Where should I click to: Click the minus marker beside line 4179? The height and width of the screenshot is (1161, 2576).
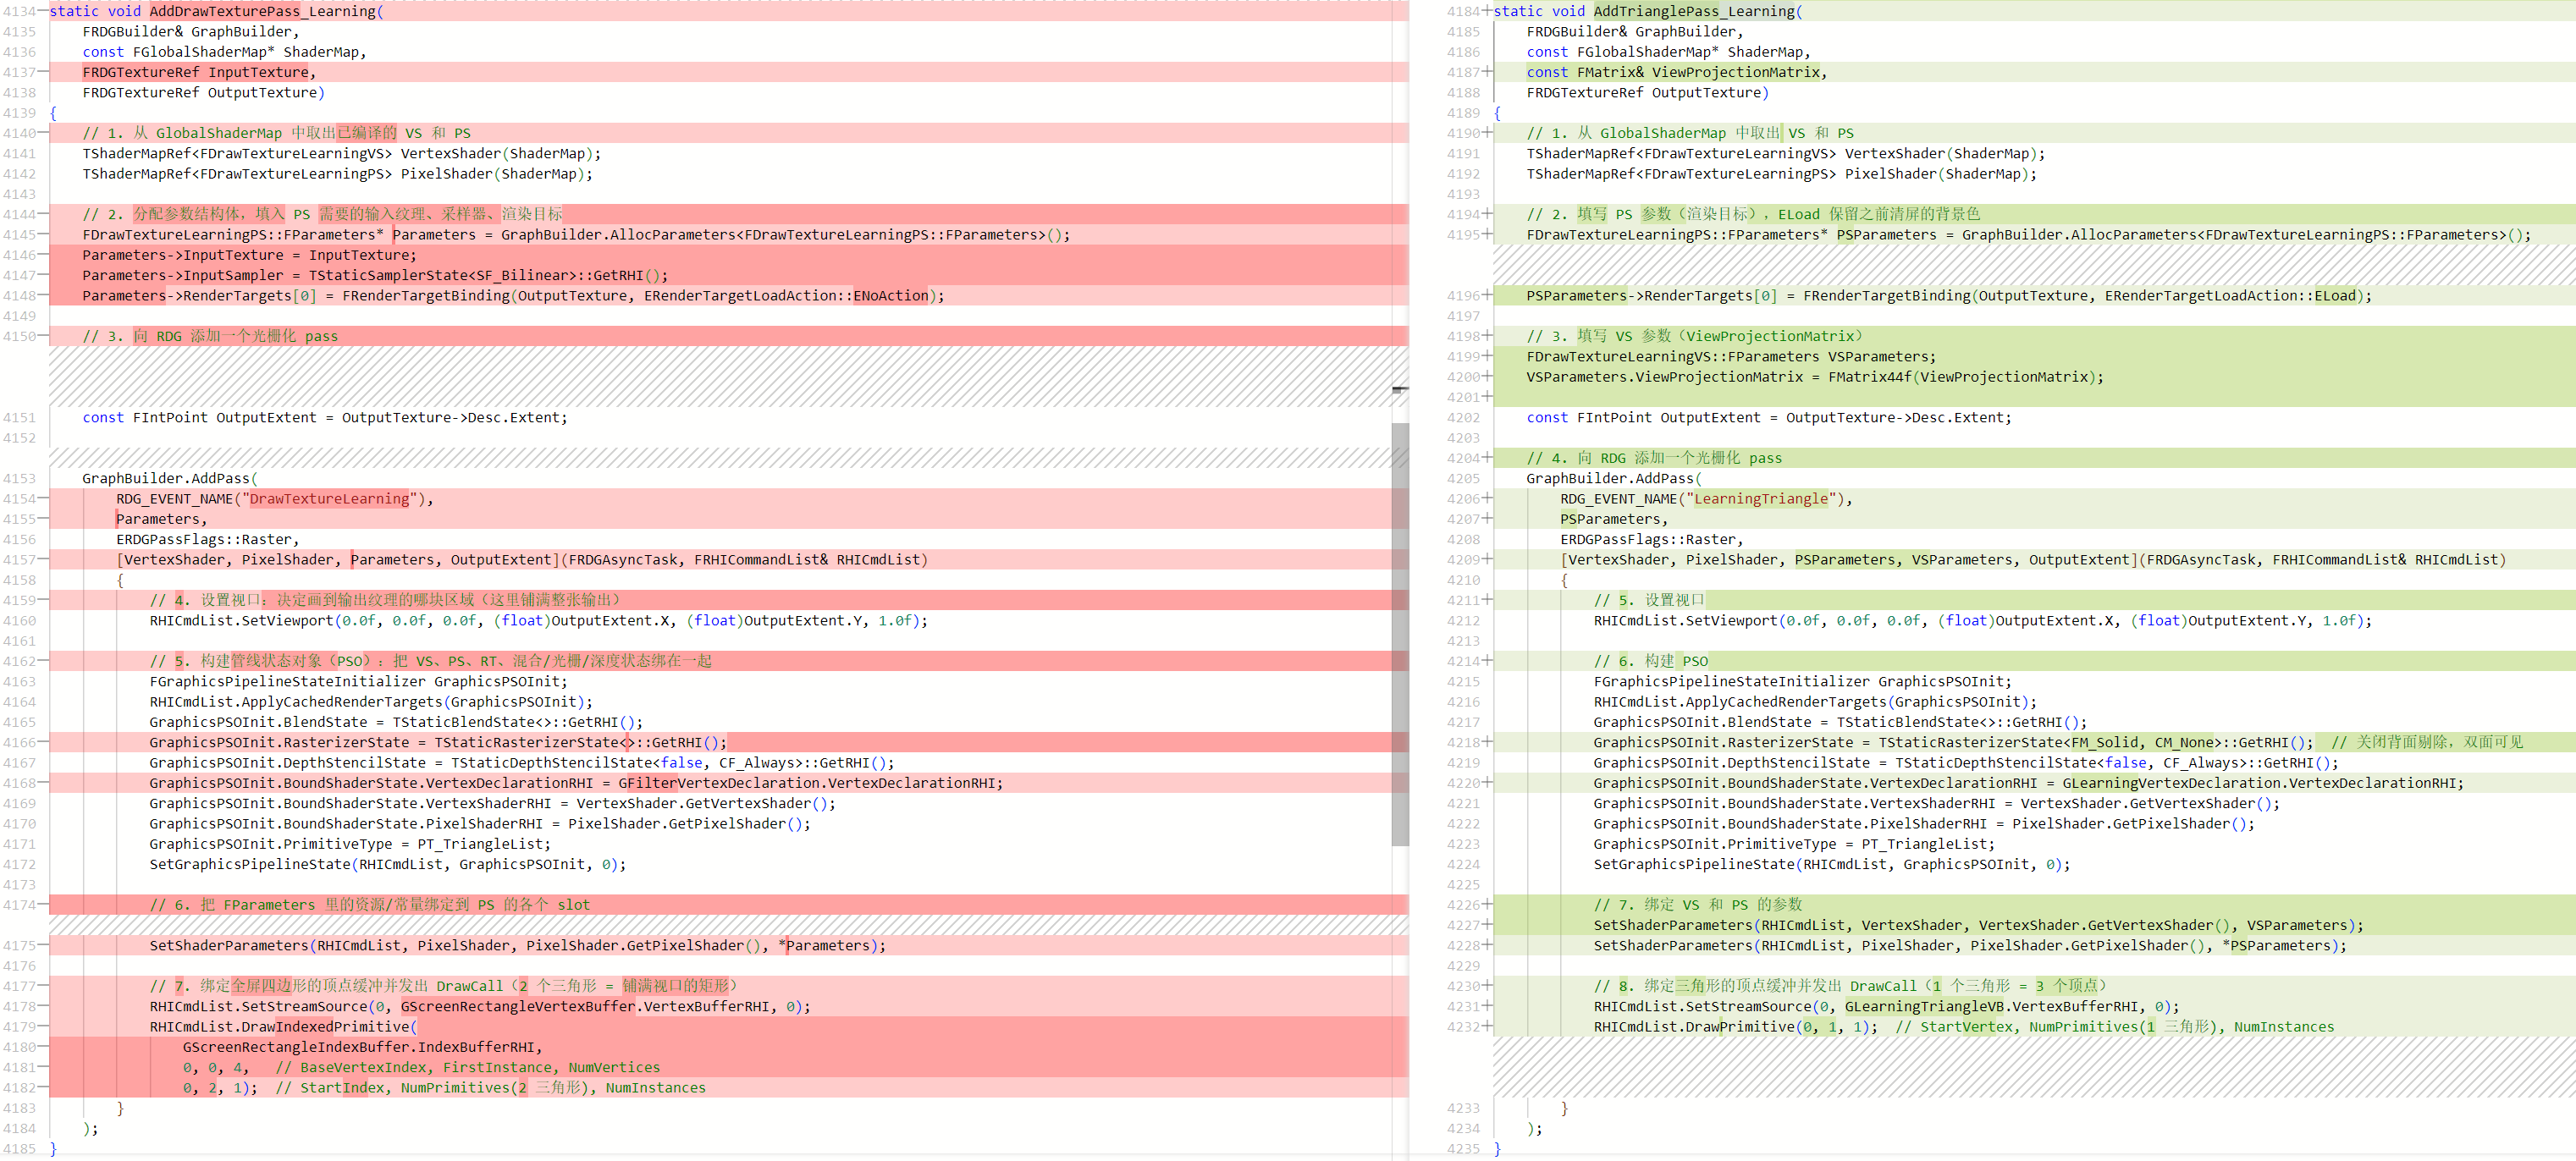[43, 1026]
